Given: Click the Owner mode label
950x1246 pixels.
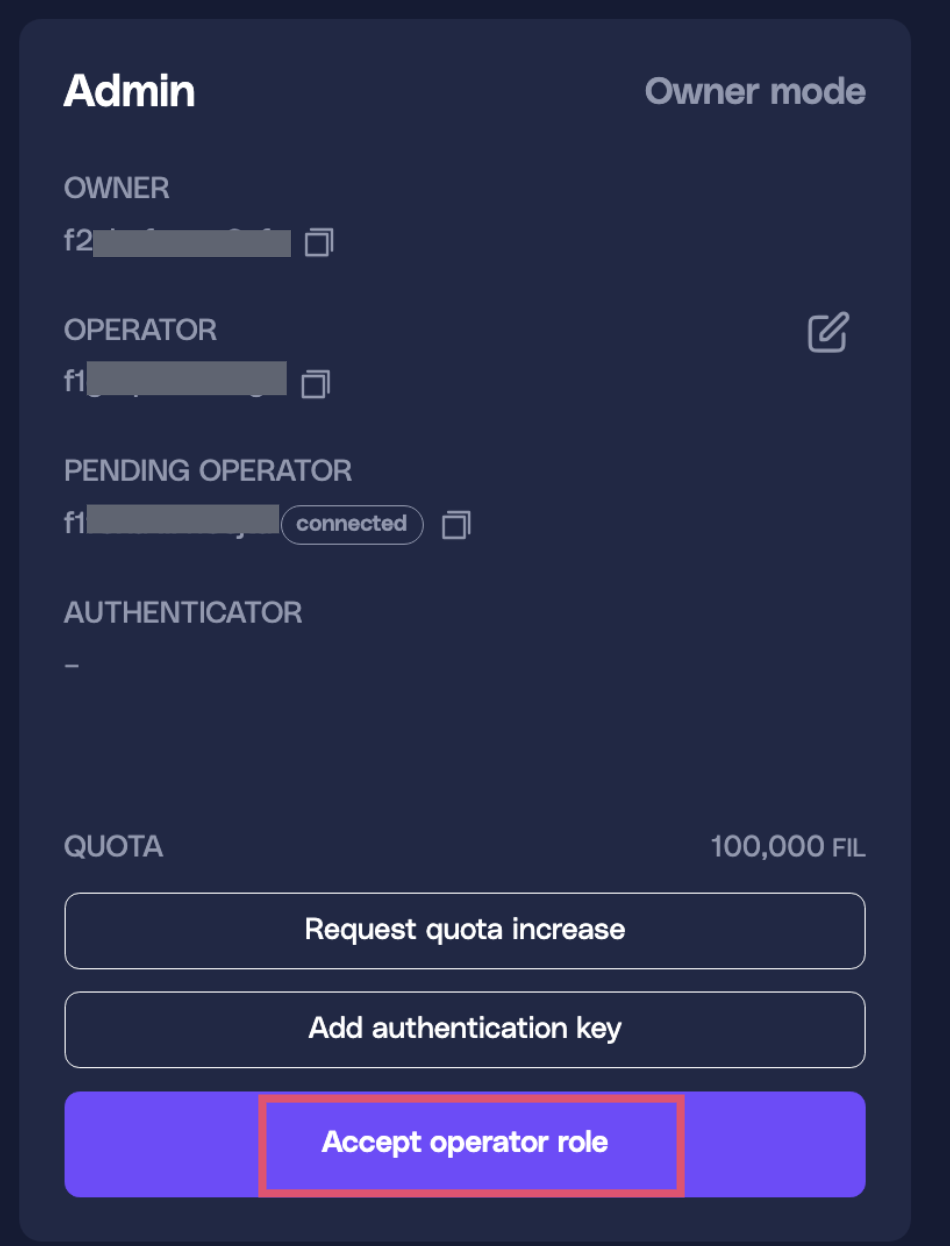Looking at the screenshot, I should click(755, 91).
